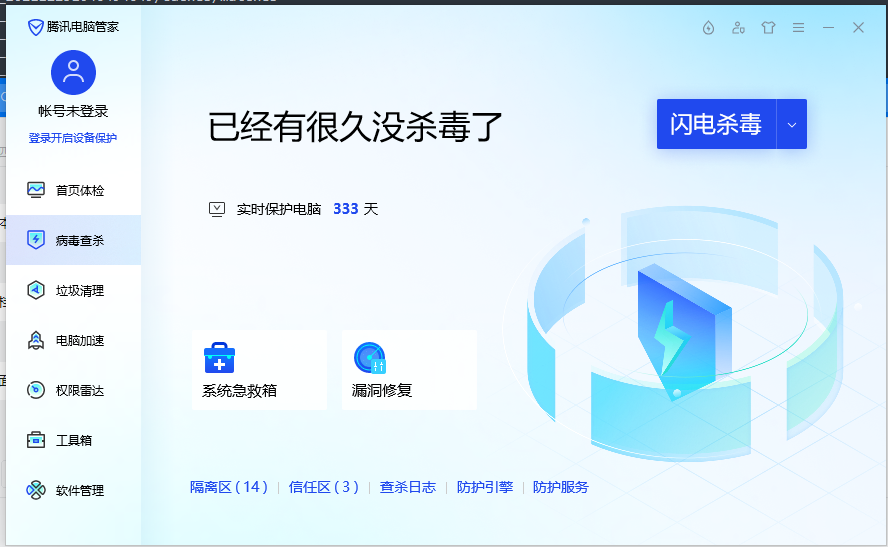888x547 pixels.
Task: Open the hamburger main menu
Action: (x=798, y=28)
